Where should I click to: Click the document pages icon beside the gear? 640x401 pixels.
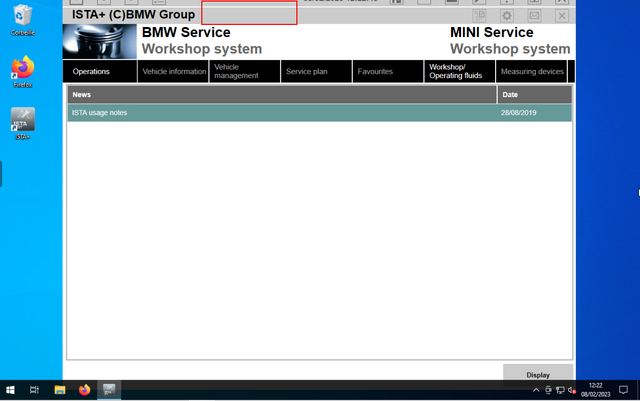pos(479,16)
